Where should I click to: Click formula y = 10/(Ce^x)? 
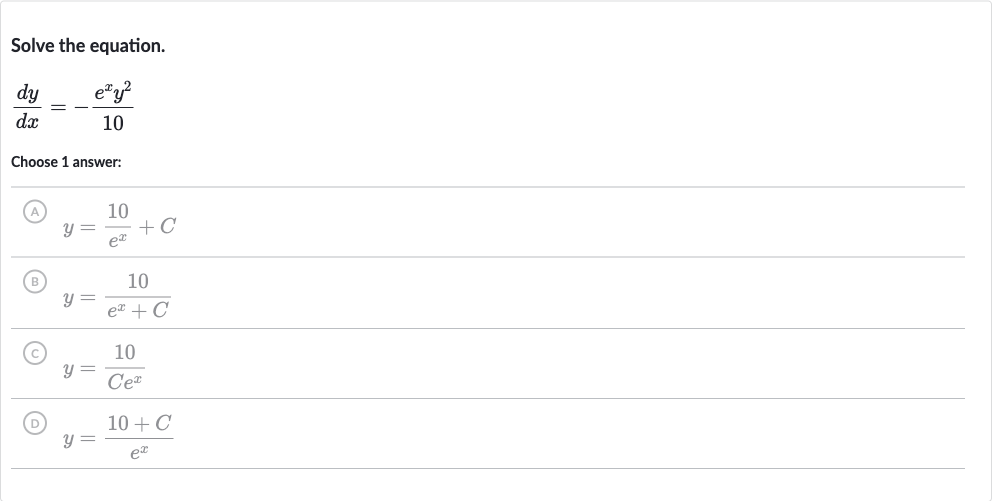[x=104, y=366]
